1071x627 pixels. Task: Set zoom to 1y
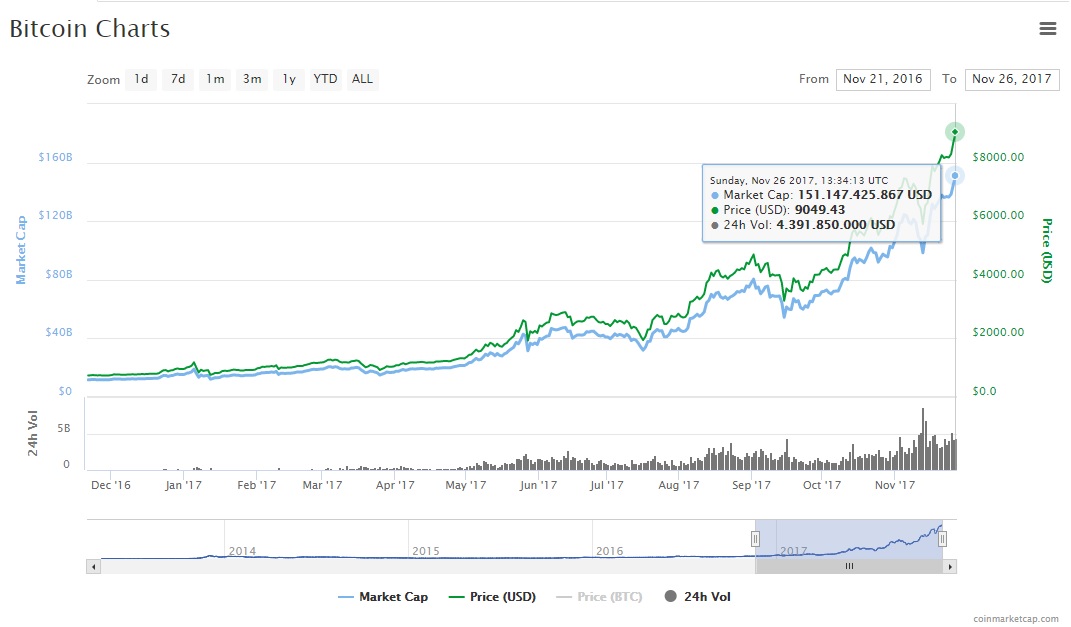(x=289, y=79)
